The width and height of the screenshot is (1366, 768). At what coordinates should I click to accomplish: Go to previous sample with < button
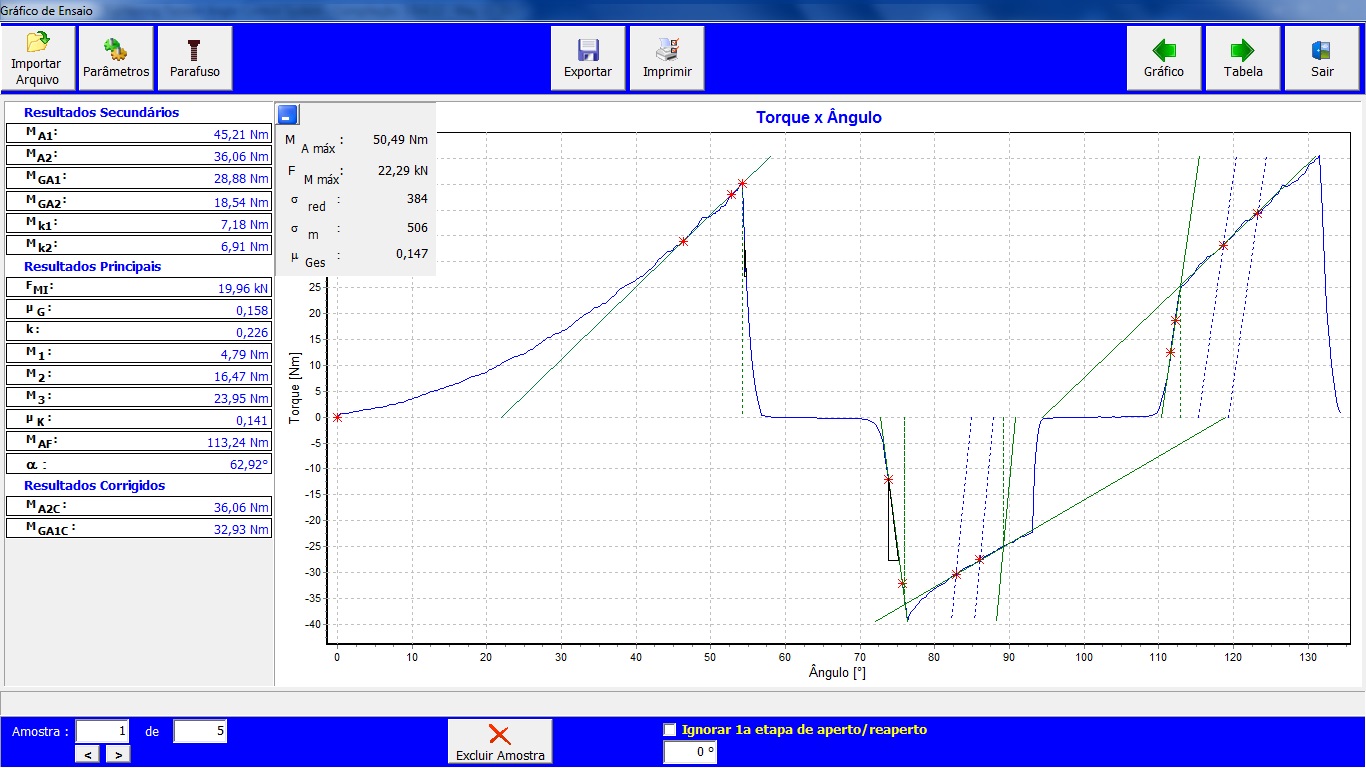pos(89,755)
